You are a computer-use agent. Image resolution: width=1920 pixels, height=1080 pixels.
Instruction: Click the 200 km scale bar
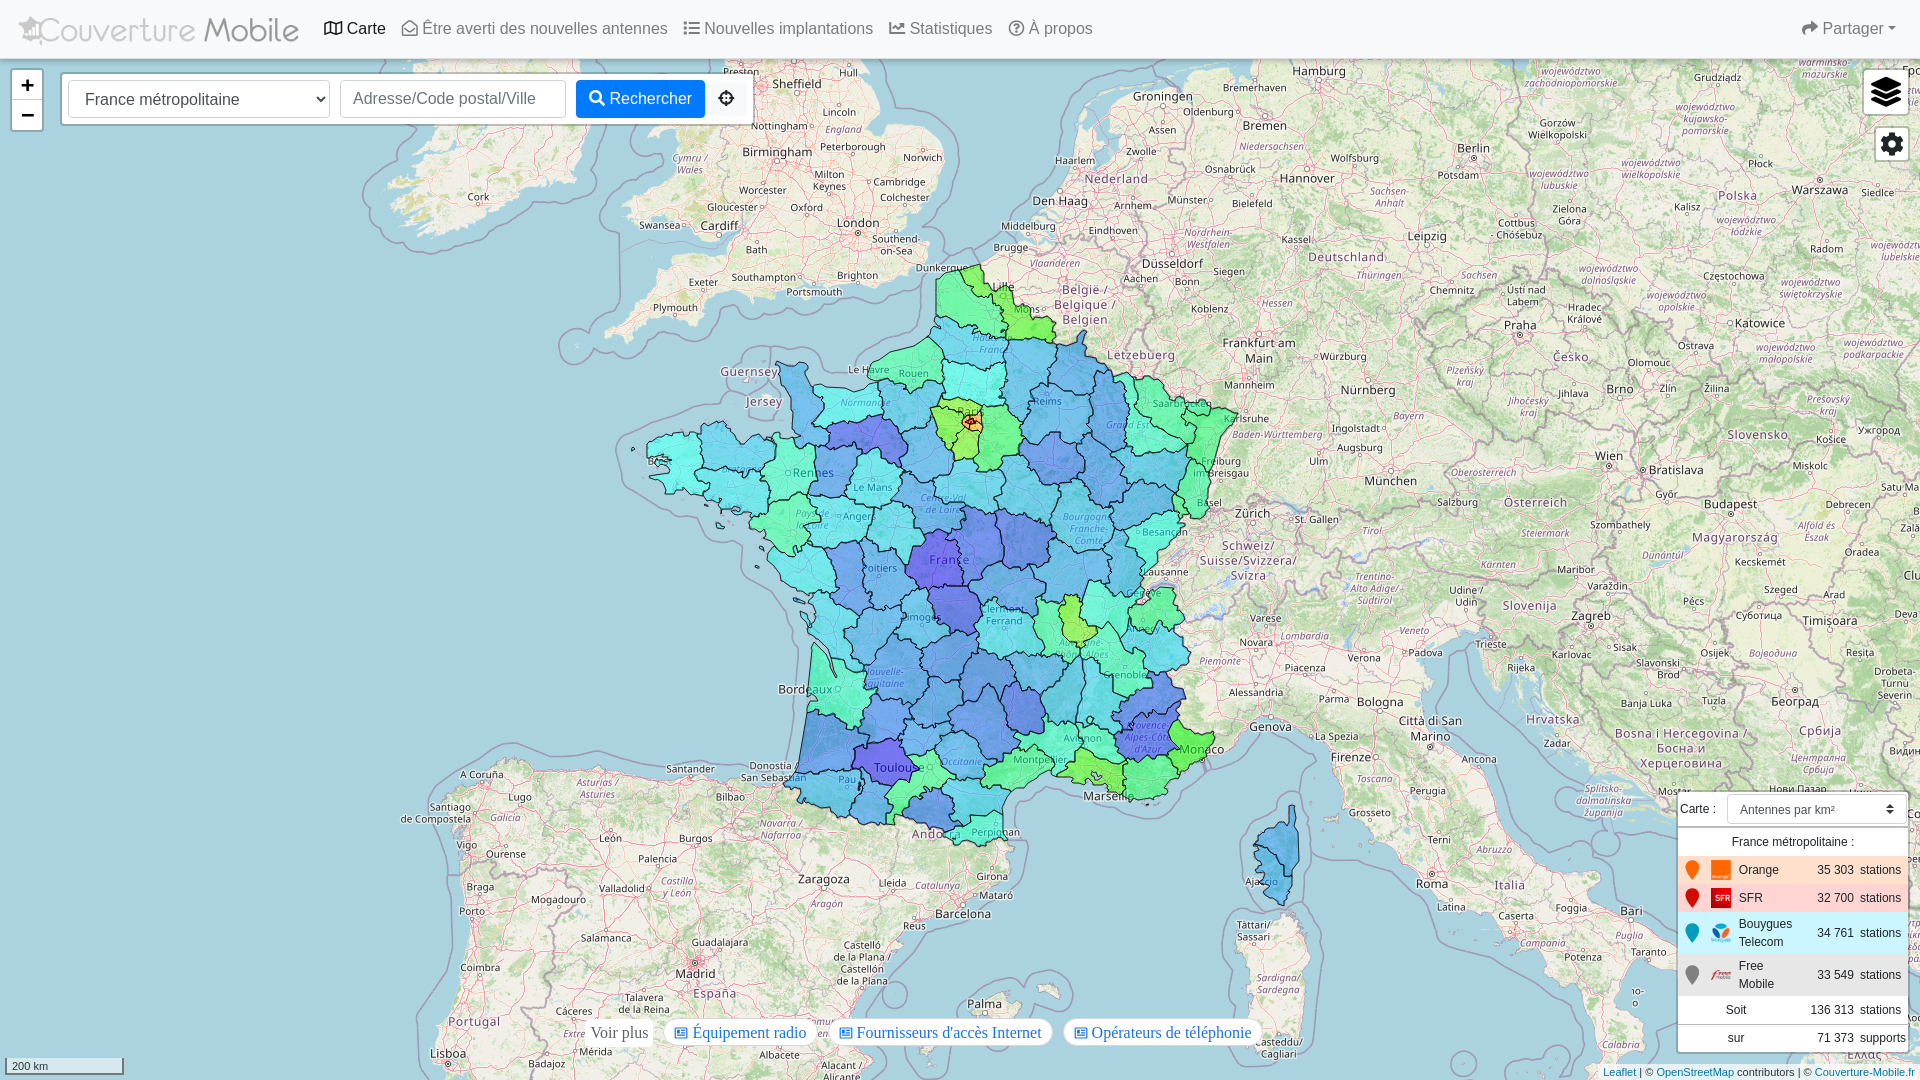tap(64, 1066)
